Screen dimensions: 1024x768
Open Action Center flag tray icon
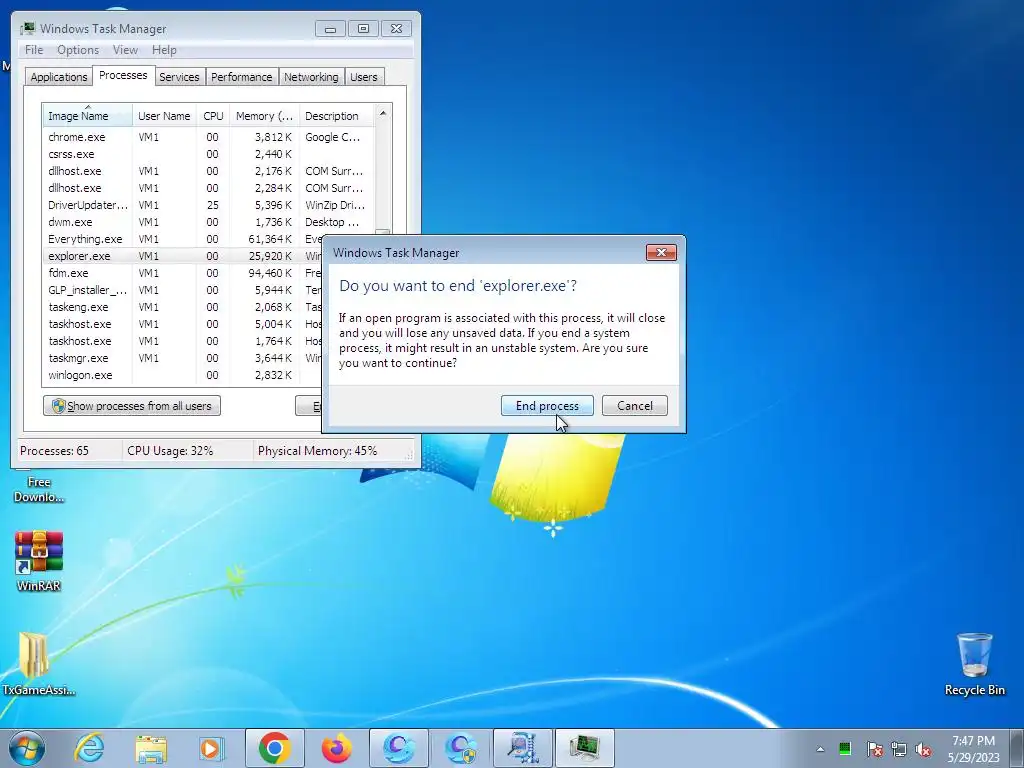[x=874, y=749]
